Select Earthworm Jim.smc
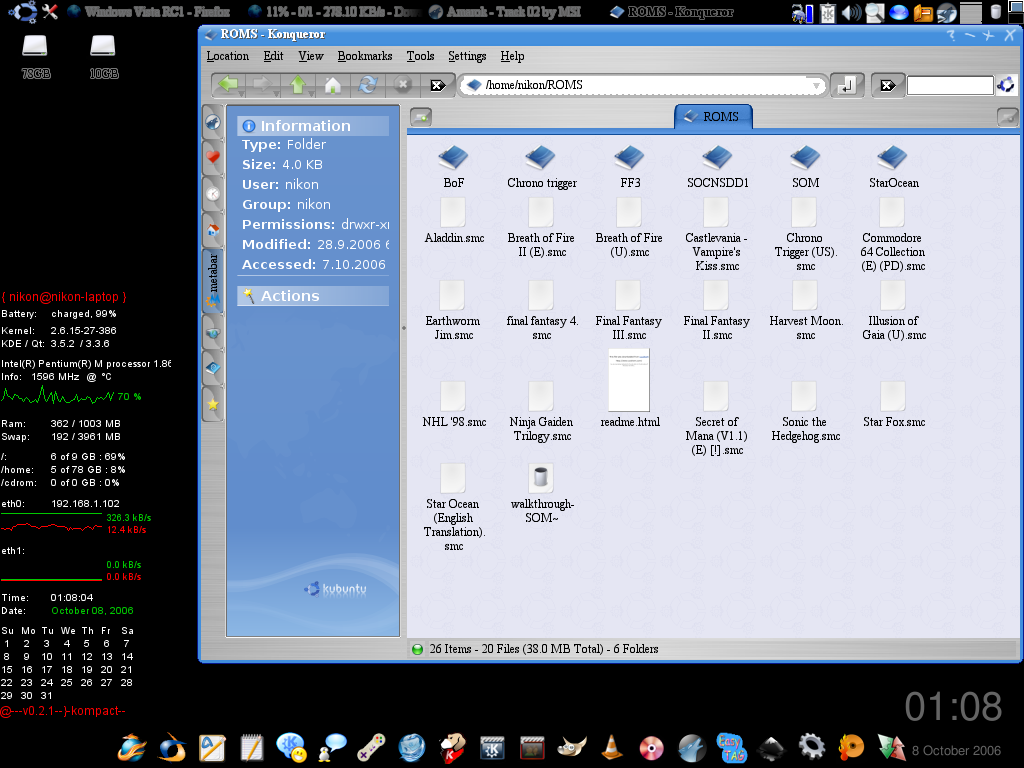The height and width of the screenshot is (768, 1024). 453,312
